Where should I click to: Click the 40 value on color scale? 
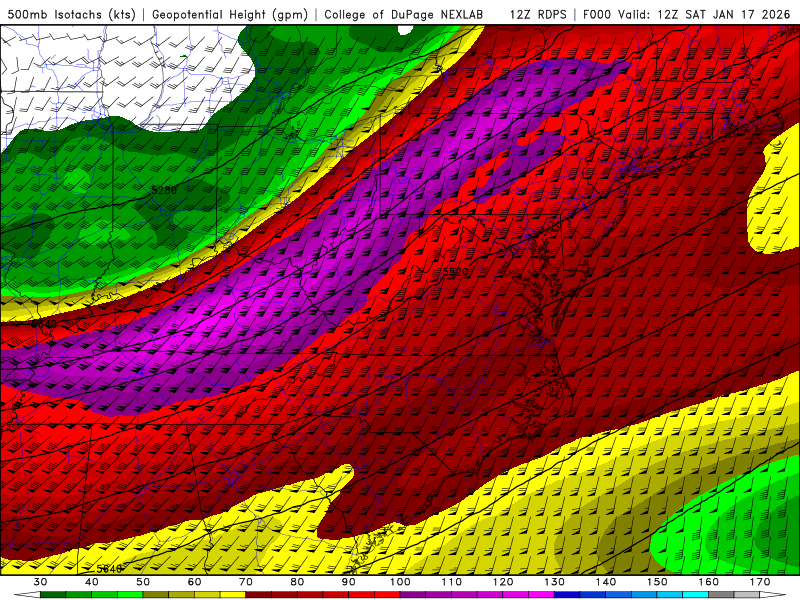coord(91,582)
